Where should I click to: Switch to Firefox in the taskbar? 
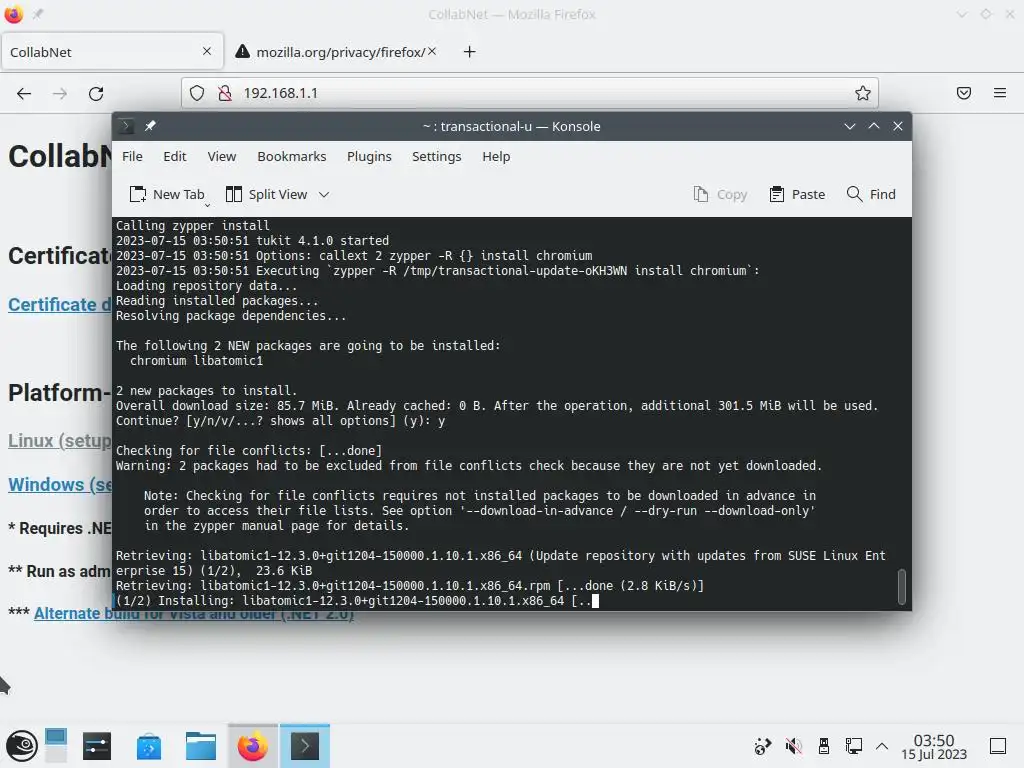point(253,746)
